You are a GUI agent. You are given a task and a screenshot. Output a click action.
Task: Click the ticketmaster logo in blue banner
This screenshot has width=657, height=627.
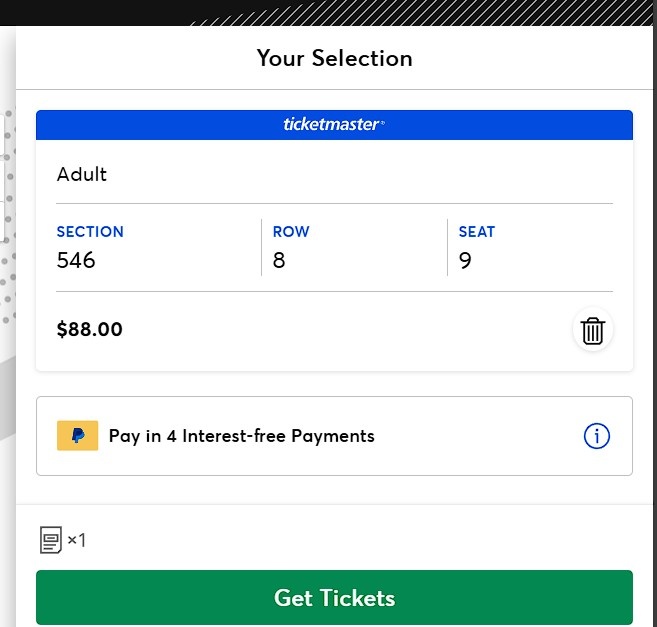click(x=334, y=125)
